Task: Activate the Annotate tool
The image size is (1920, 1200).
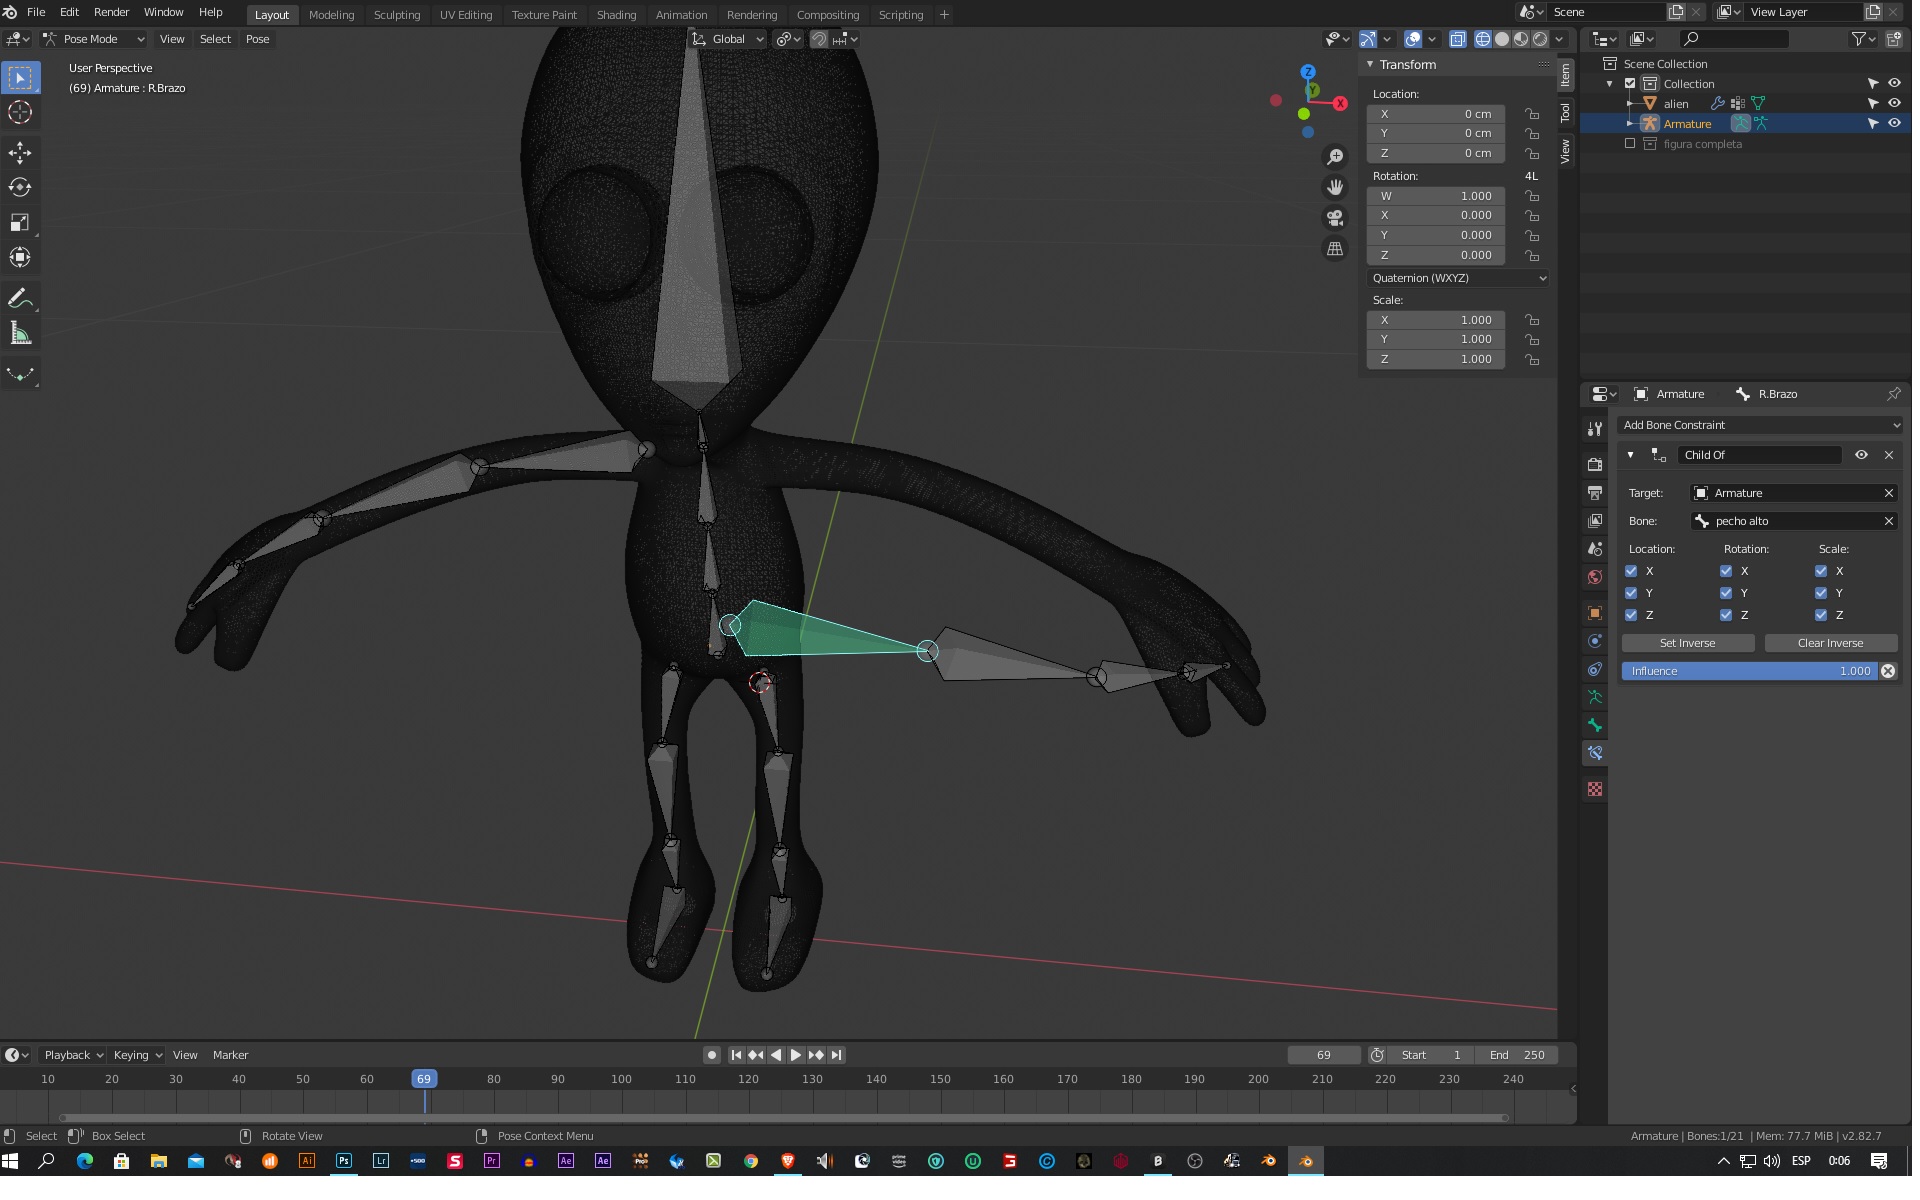Action: coord(20,299)
